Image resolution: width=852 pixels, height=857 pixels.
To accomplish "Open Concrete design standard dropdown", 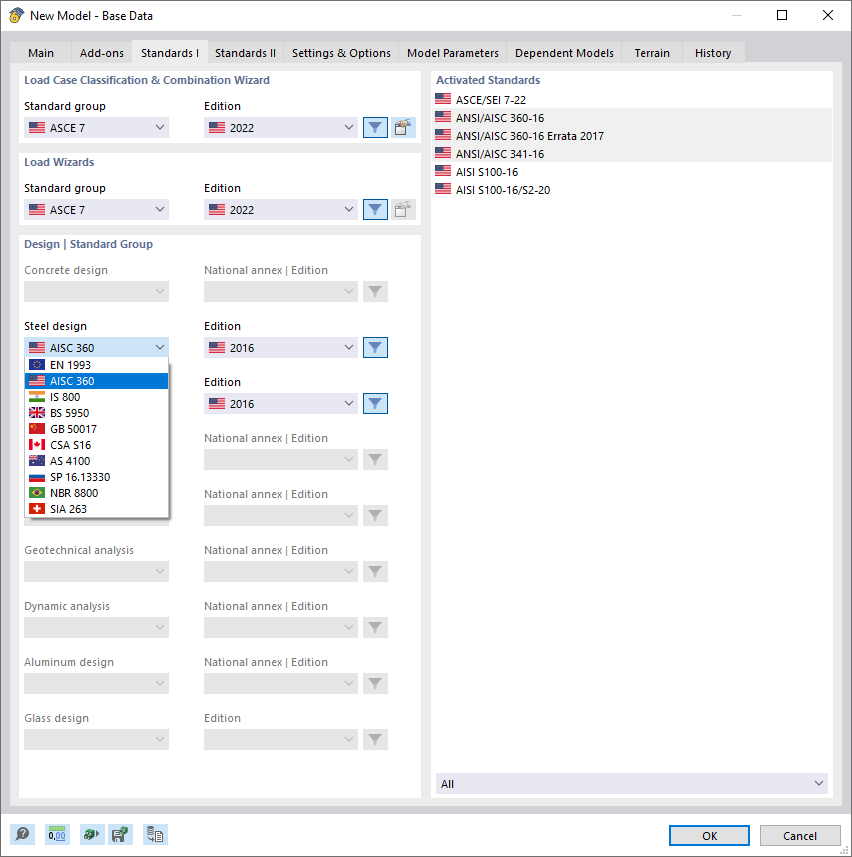I will [96, 291].
